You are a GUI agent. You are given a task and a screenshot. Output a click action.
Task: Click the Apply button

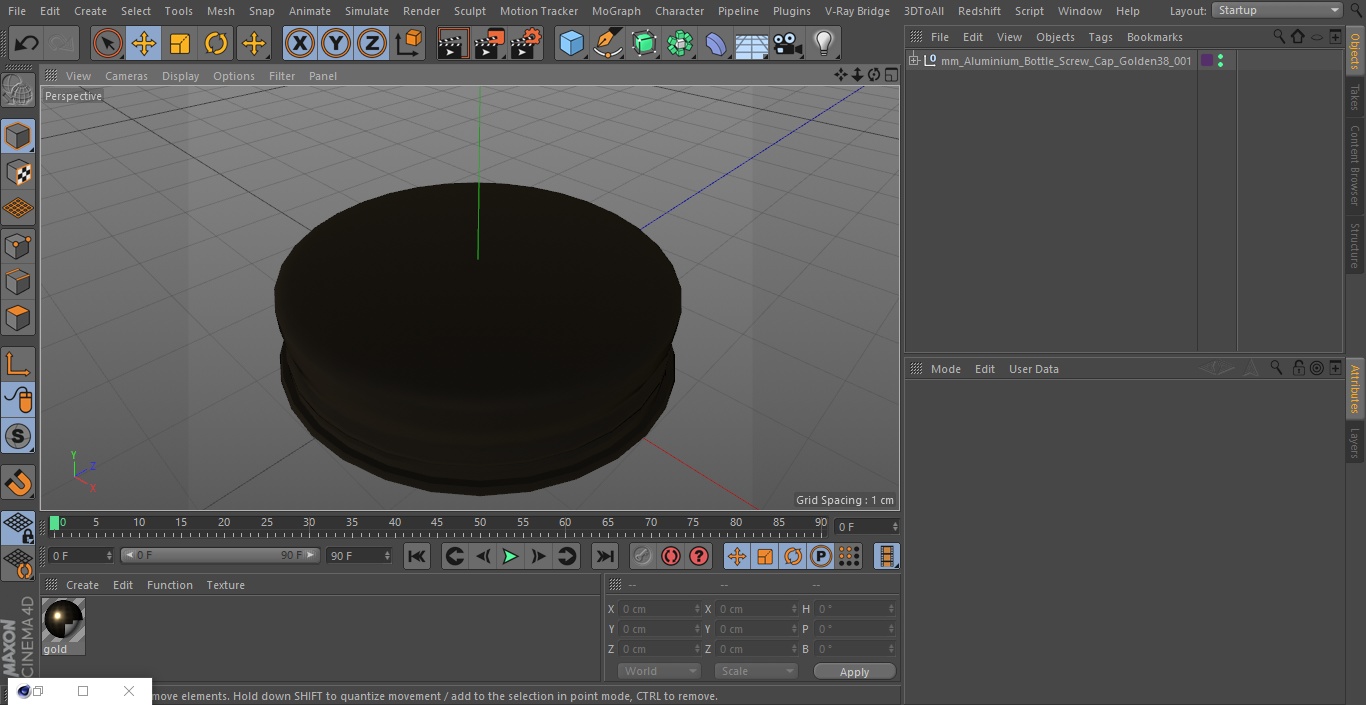(x=854, y=672)
